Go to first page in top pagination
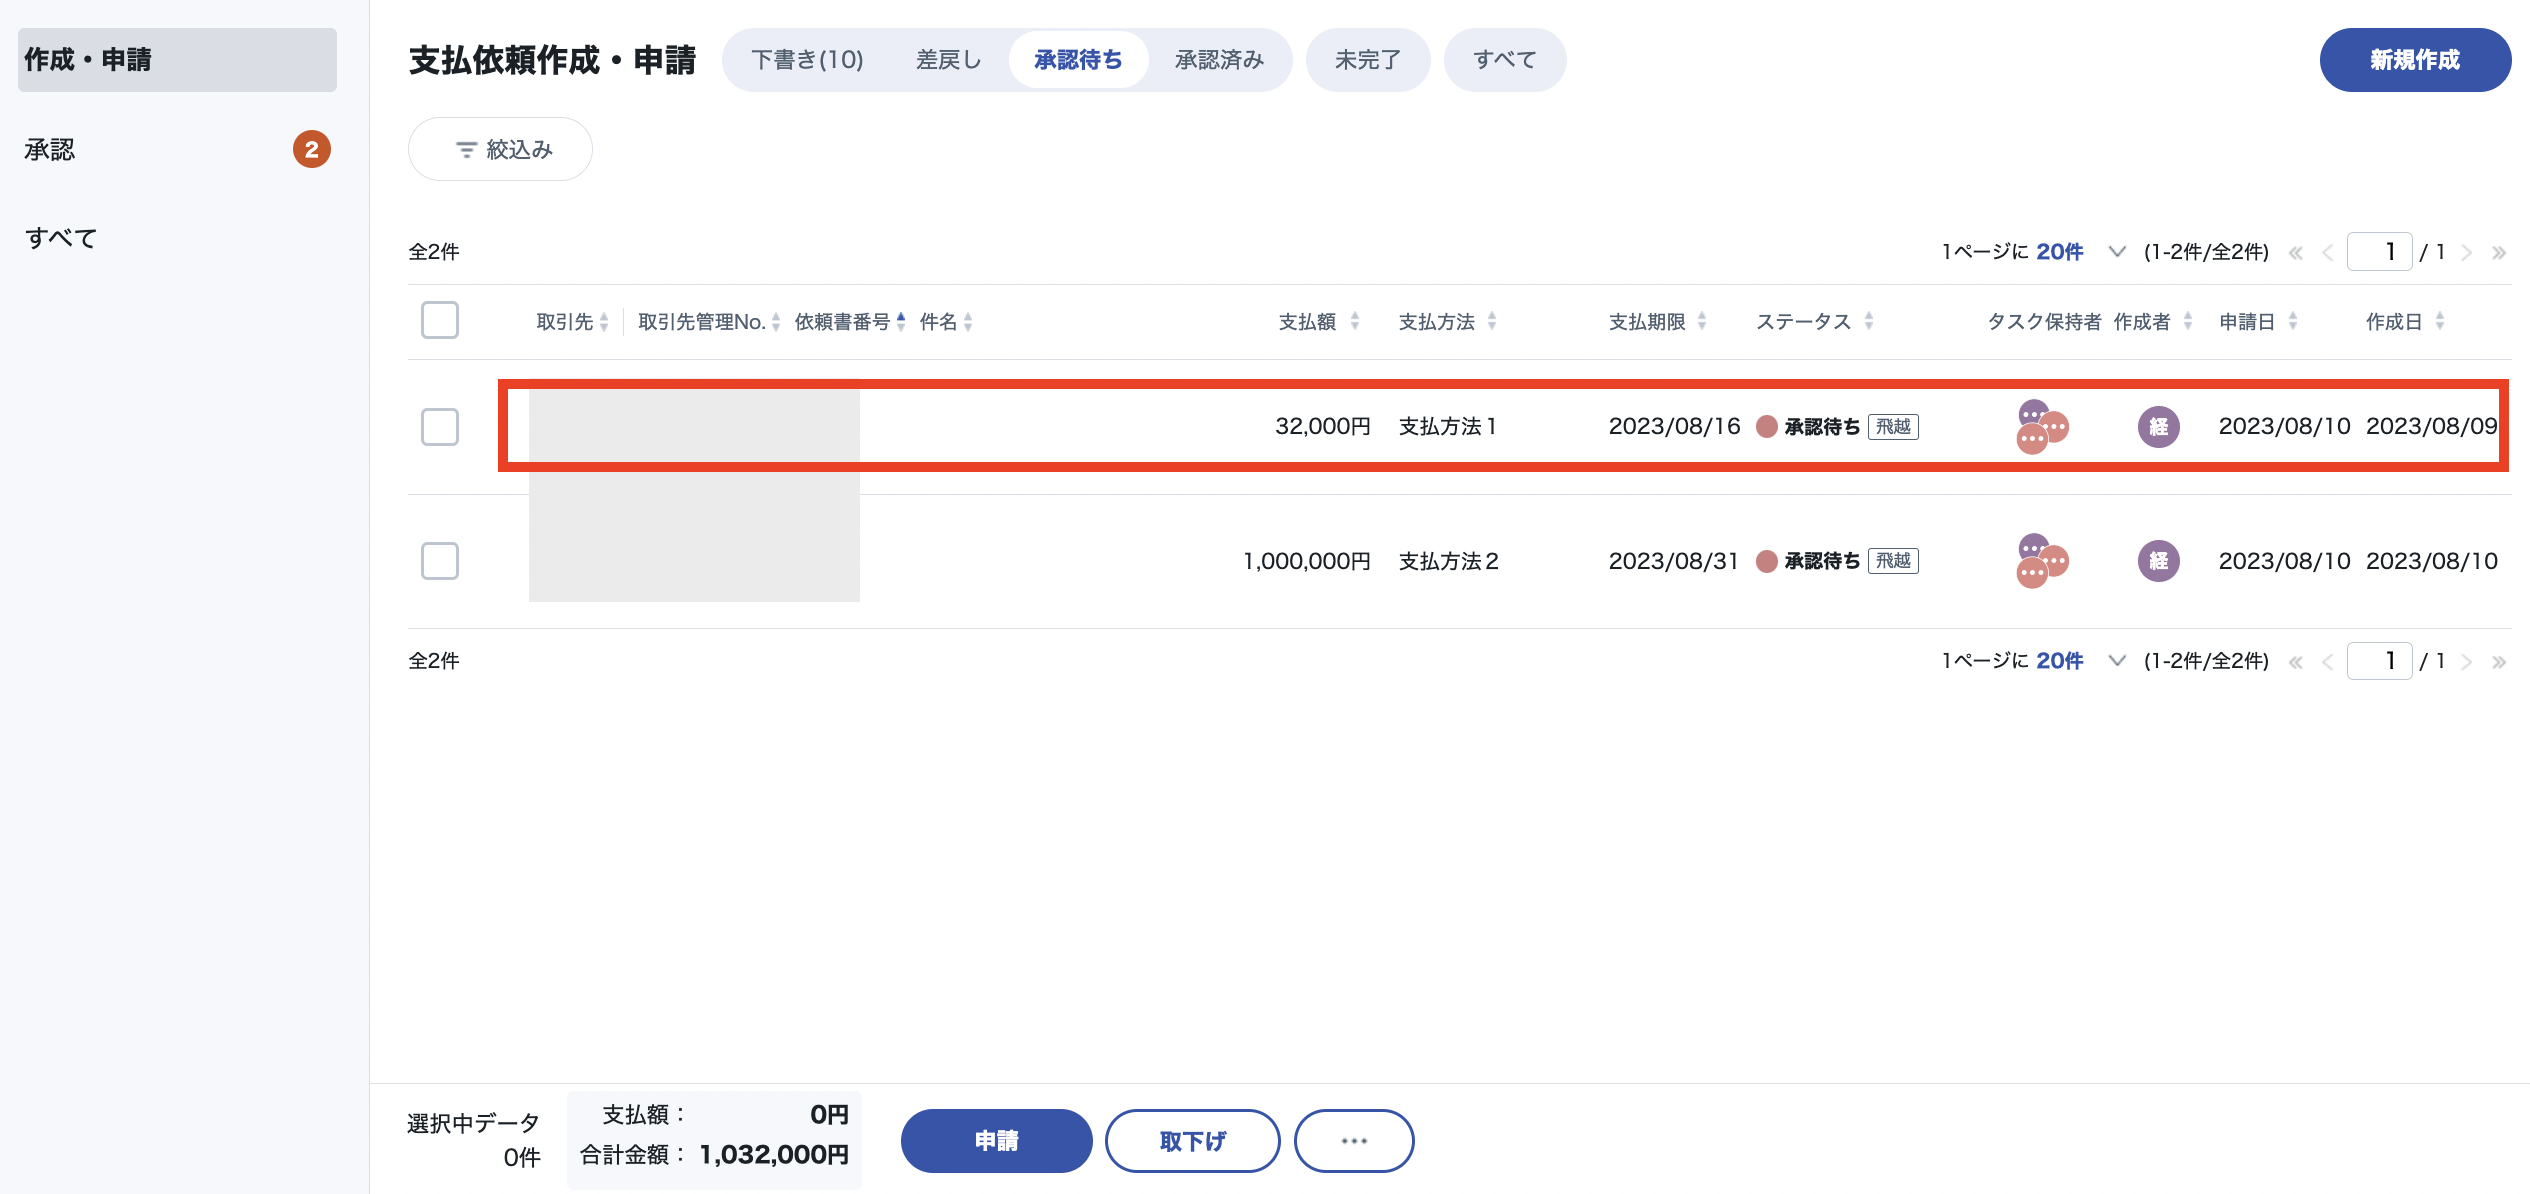The image size is (2530, 1194). click(2296, 253)
